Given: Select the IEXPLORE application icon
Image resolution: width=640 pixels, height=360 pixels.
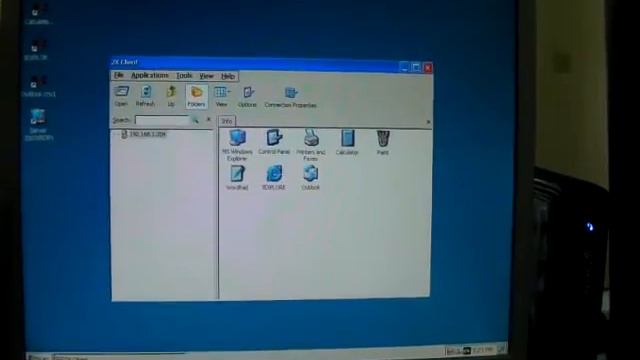Looking at the screenshot, I should [273, 178].
